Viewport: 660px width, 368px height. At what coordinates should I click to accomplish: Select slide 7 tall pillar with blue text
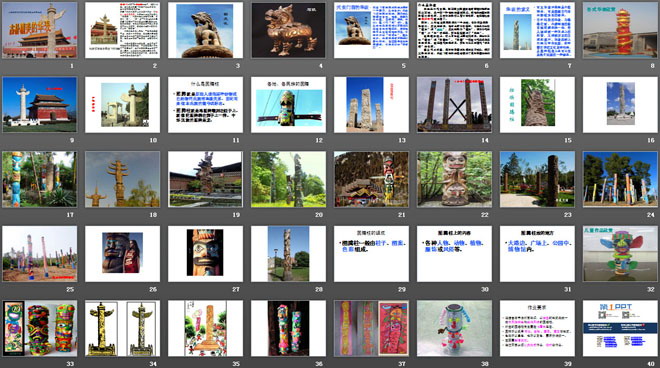click(537, 30)
